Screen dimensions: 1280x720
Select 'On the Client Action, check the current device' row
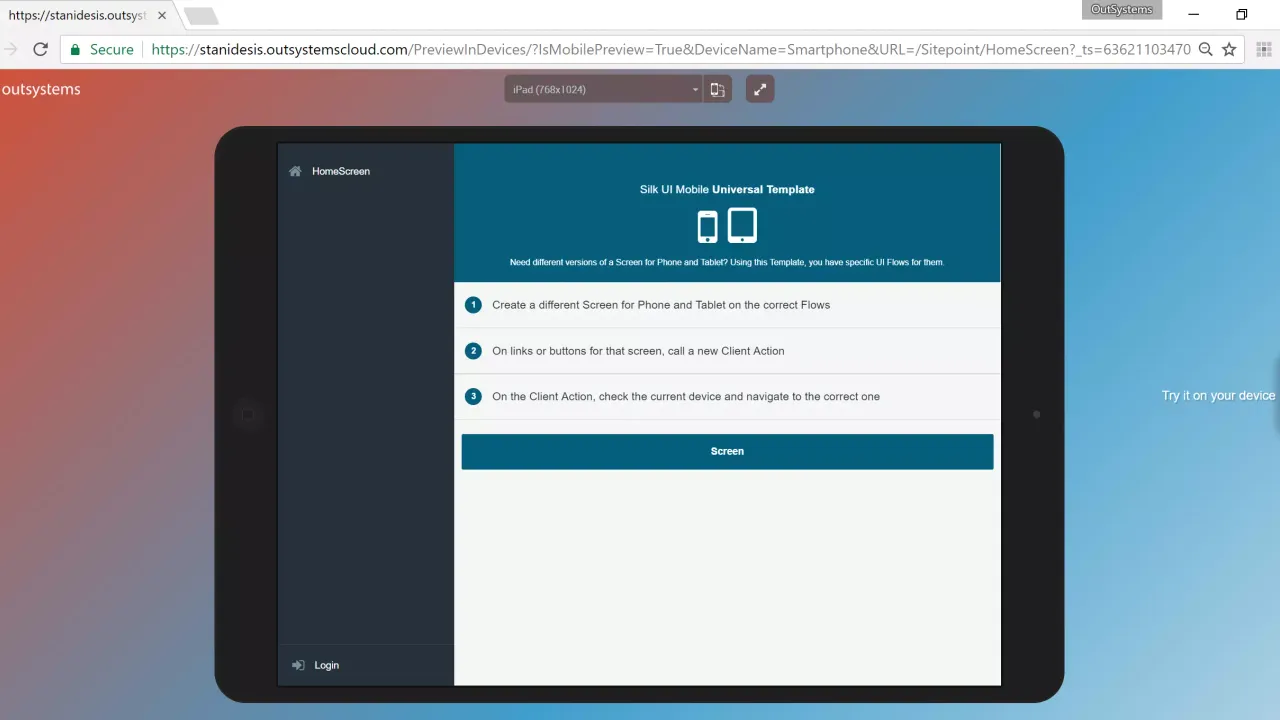click(x=727, y=397)
